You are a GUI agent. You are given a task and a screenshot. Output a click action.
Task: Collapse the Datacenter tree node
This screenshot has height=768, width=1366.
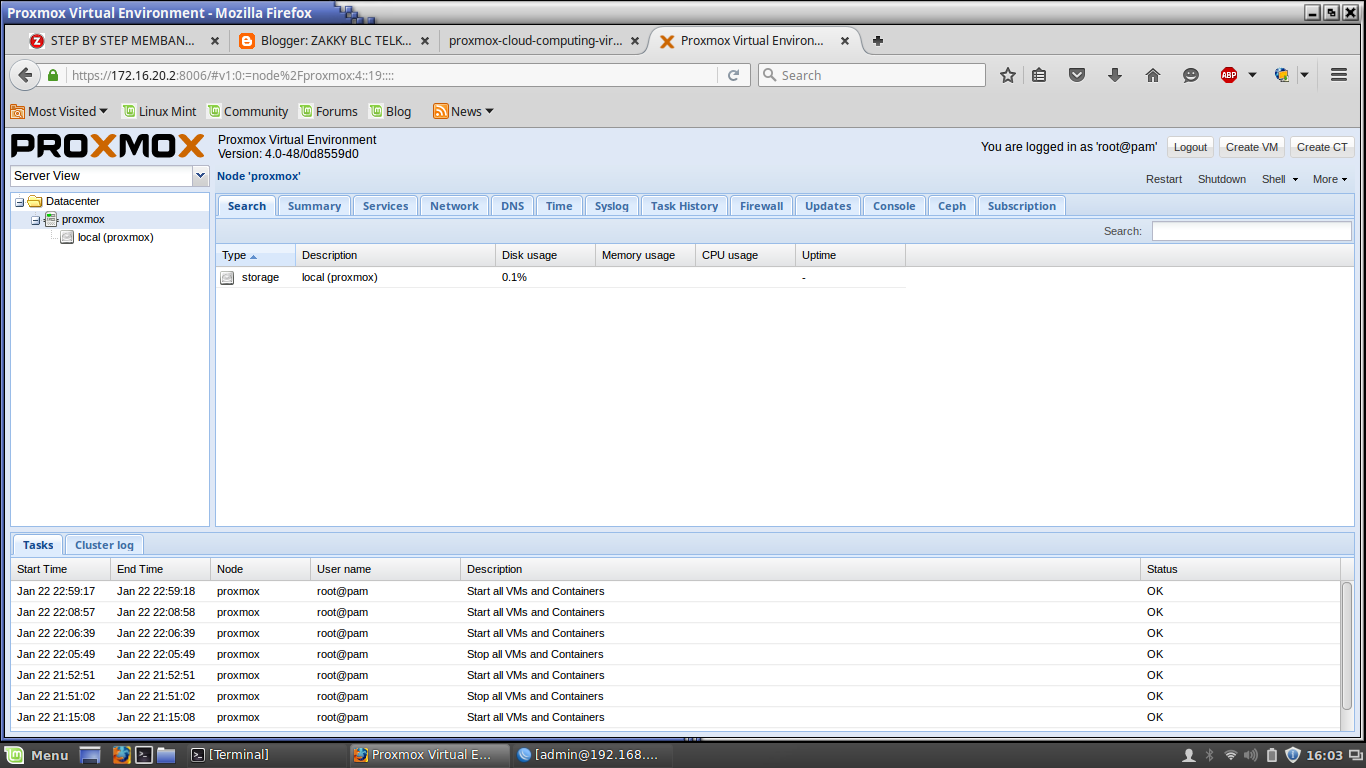(19, 201)
